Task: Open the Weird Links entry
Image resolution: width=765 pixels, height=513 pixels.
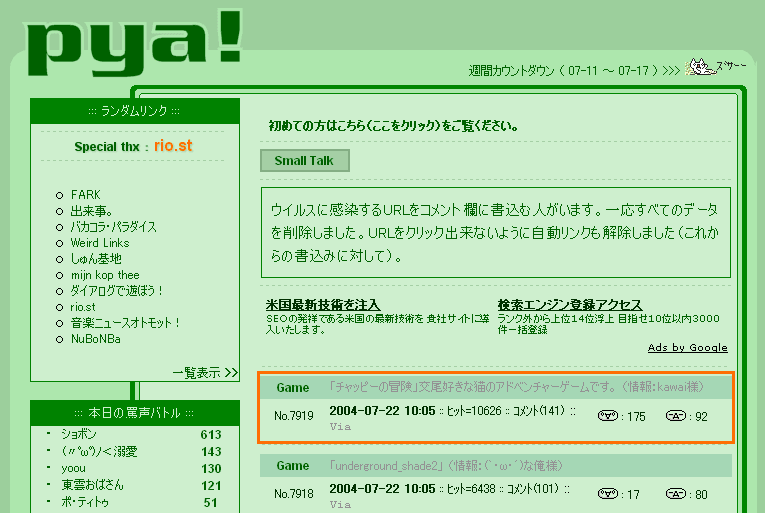Action: 100,243
